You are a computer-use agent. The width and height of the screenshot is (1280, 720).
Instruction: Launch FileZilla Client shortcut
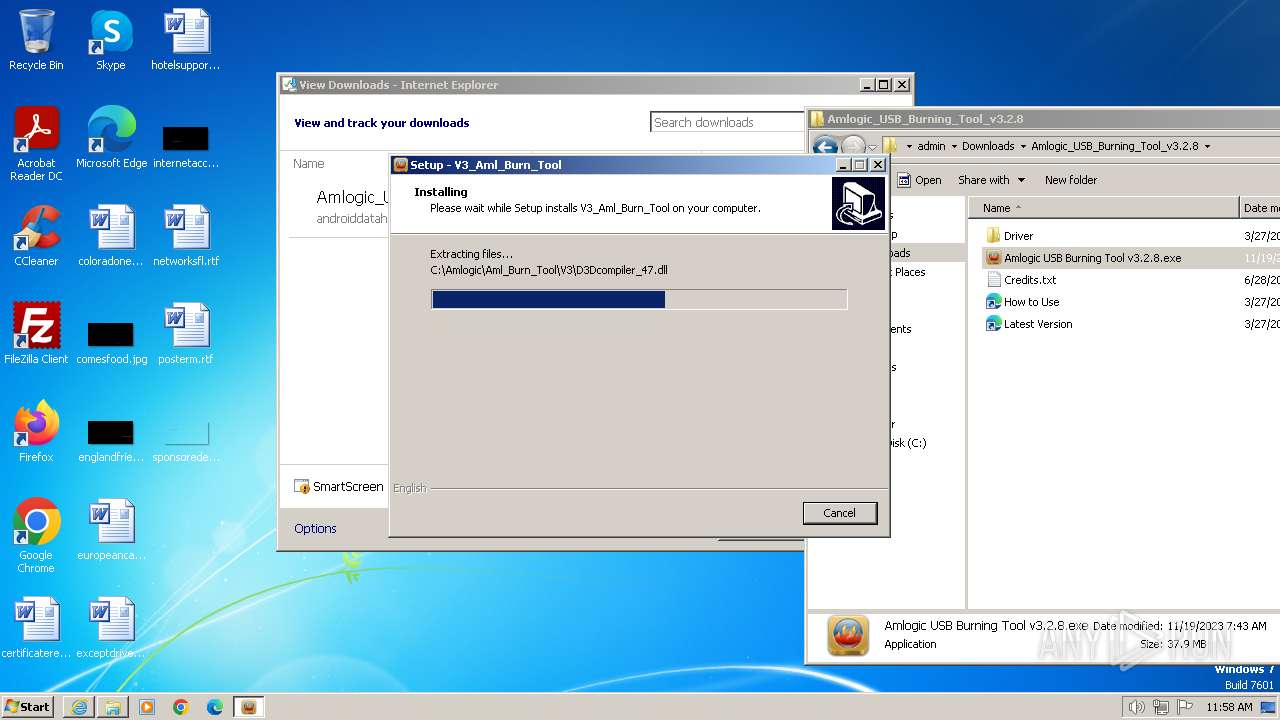click(x=36, y=334)
